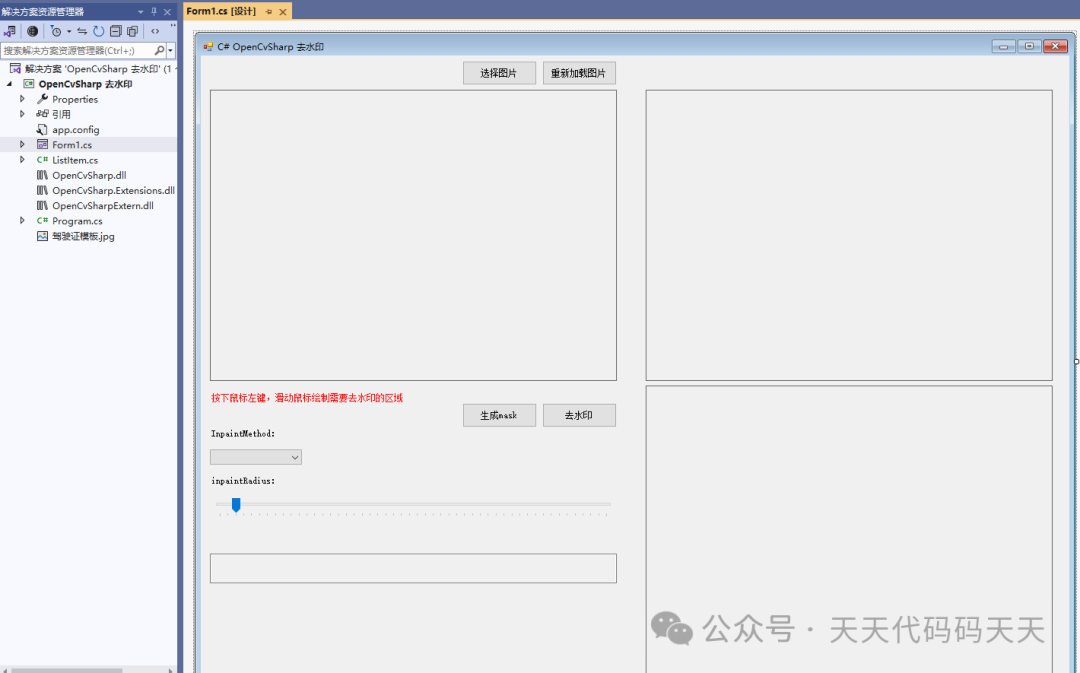Click the form title bar icon
Screen dimensions: 1080x673
(208, 47)
